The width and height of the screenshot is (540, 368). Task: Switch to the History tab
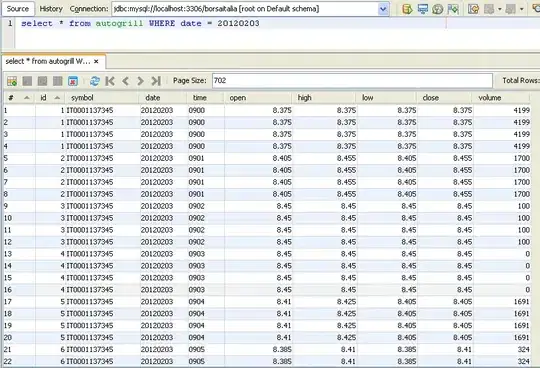pos(51,9)
